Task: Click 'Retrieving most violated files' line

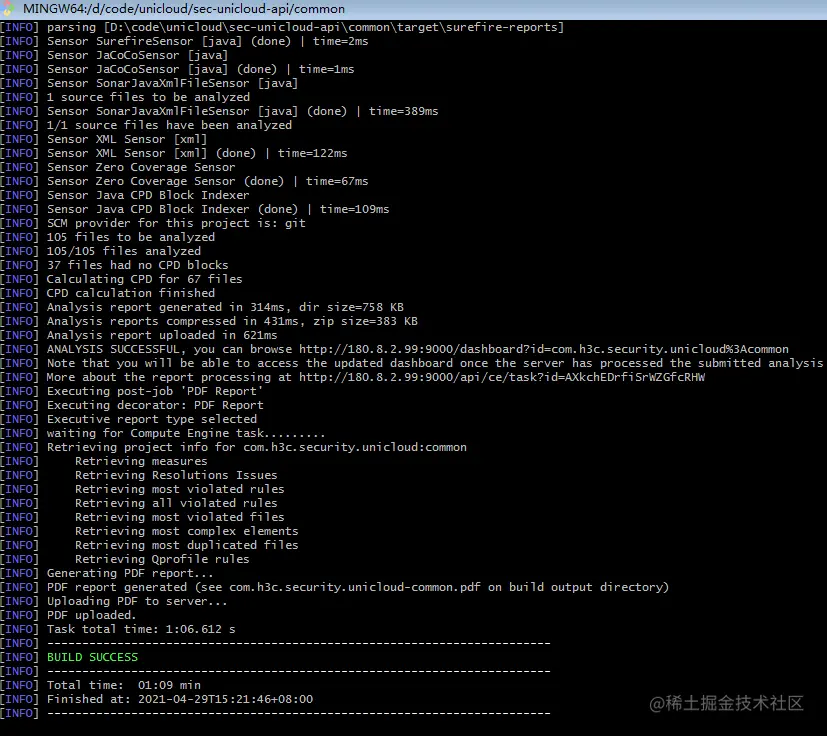Action: tap(179, 517)
